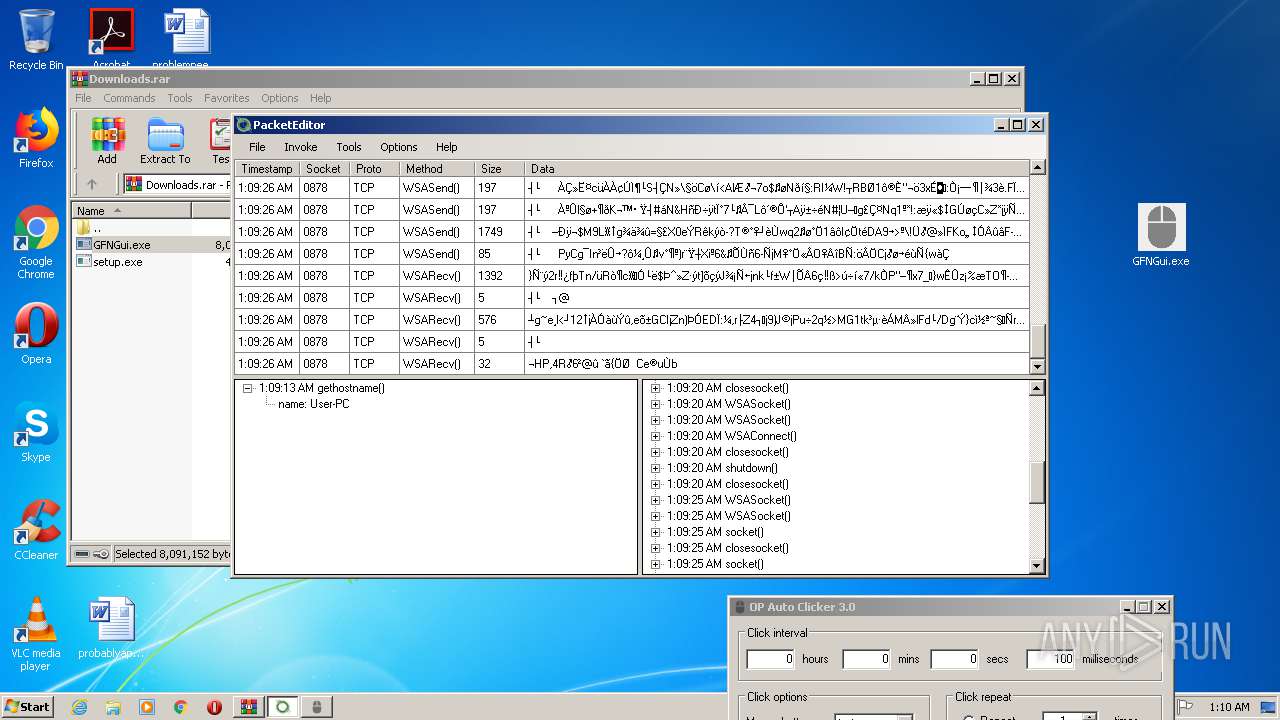1280x720 pixels.
Task: Select the WSASend() packet row with size 1749
Action: pyautogui.click(x=632, y=232)
